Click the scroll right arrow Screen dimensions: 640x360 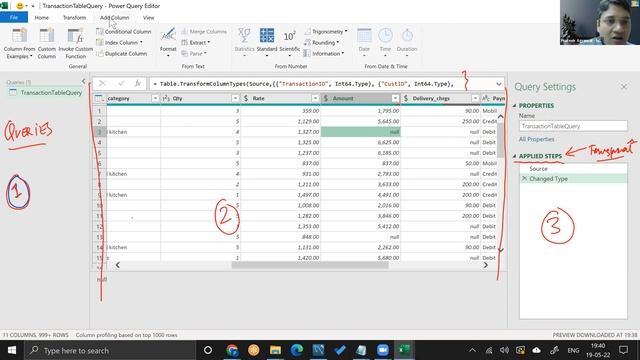click(x=485, y=265)
